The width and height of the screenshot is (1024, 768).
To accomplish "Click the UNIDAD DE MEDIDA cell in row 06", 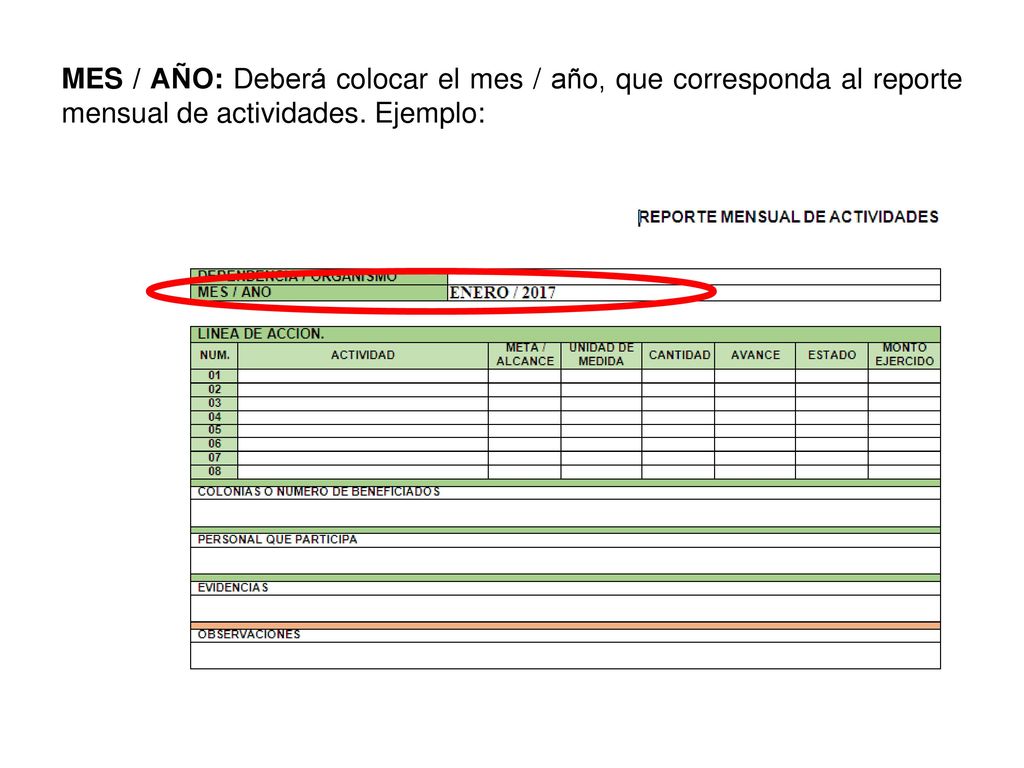I will click(x=601, y=444).
